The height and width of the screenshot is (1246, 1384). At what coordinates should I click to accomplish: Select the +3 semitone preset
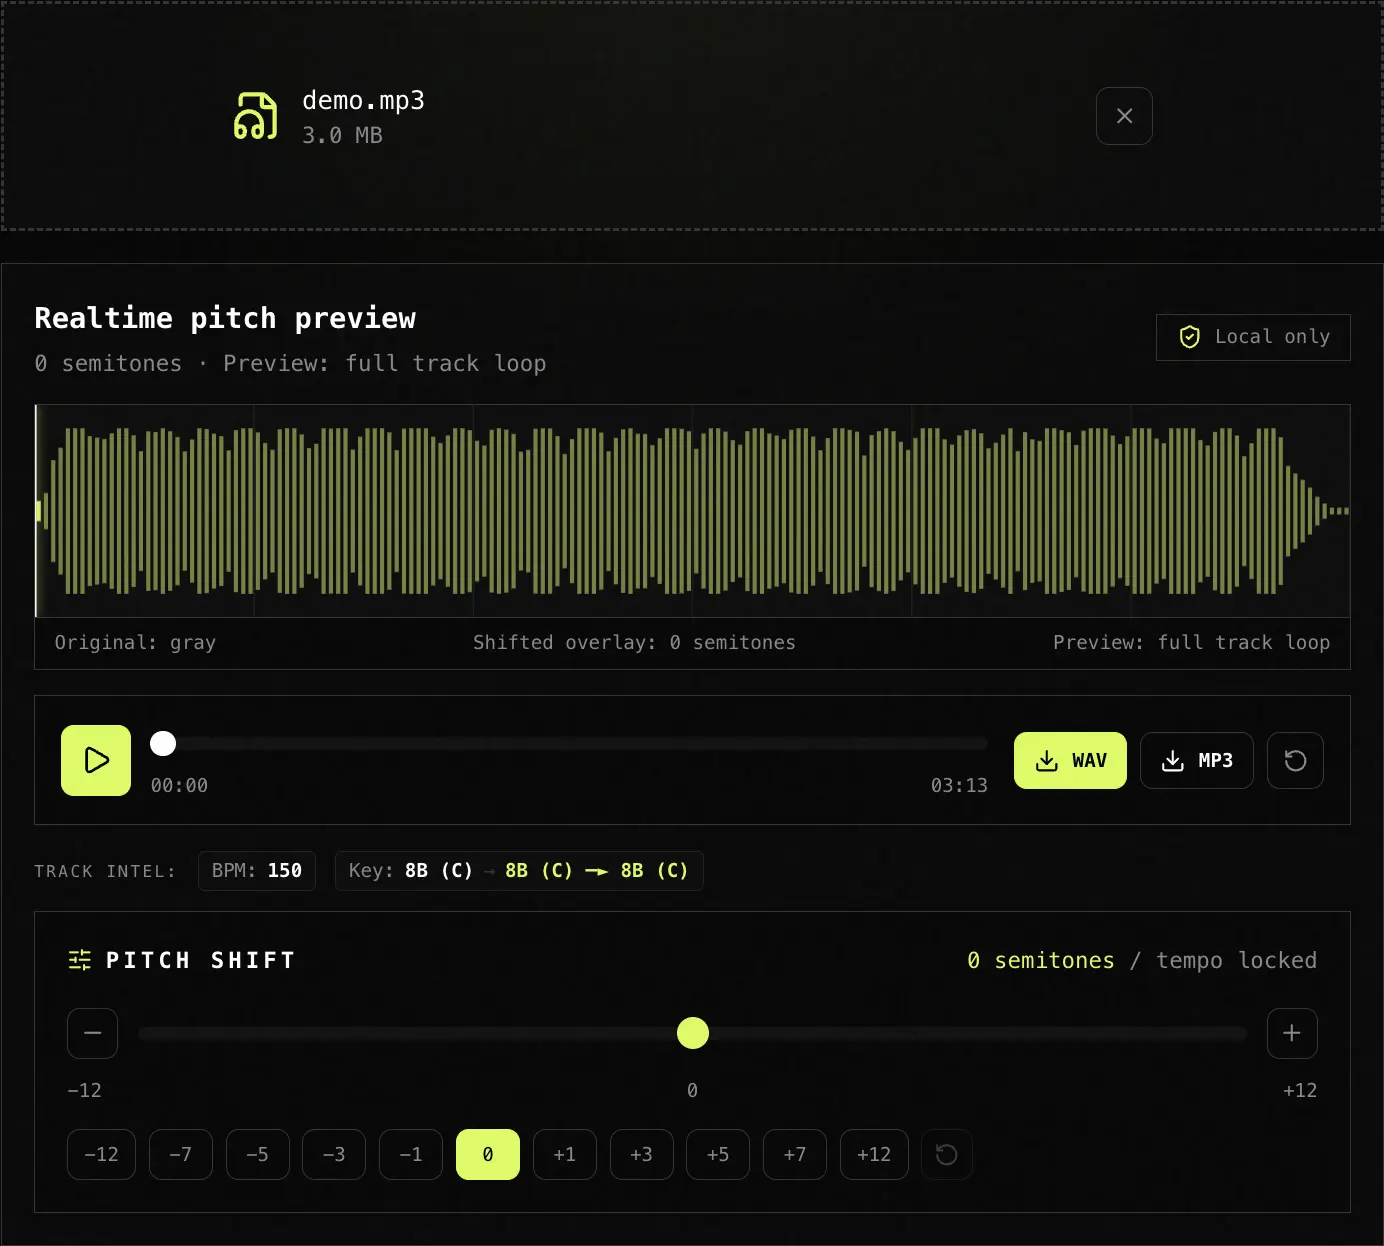(642, 1154)
